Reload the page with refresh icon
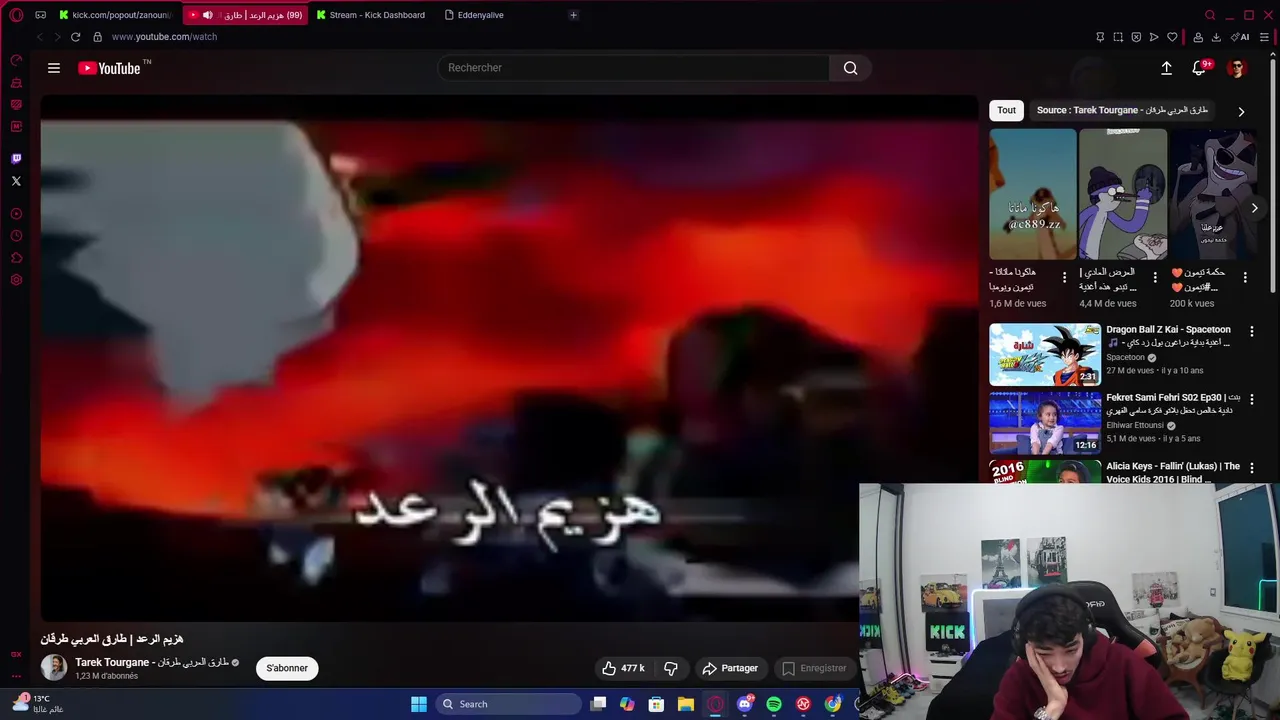1280x720 pixels. point(75,37)
